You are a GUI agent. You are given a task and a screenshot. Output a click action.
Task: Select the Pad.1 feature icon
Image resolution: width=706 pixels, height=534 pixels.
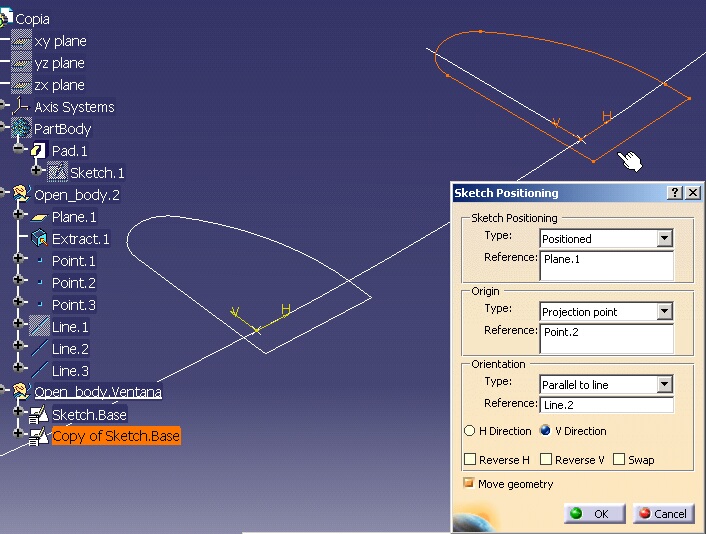coord(39,151)
